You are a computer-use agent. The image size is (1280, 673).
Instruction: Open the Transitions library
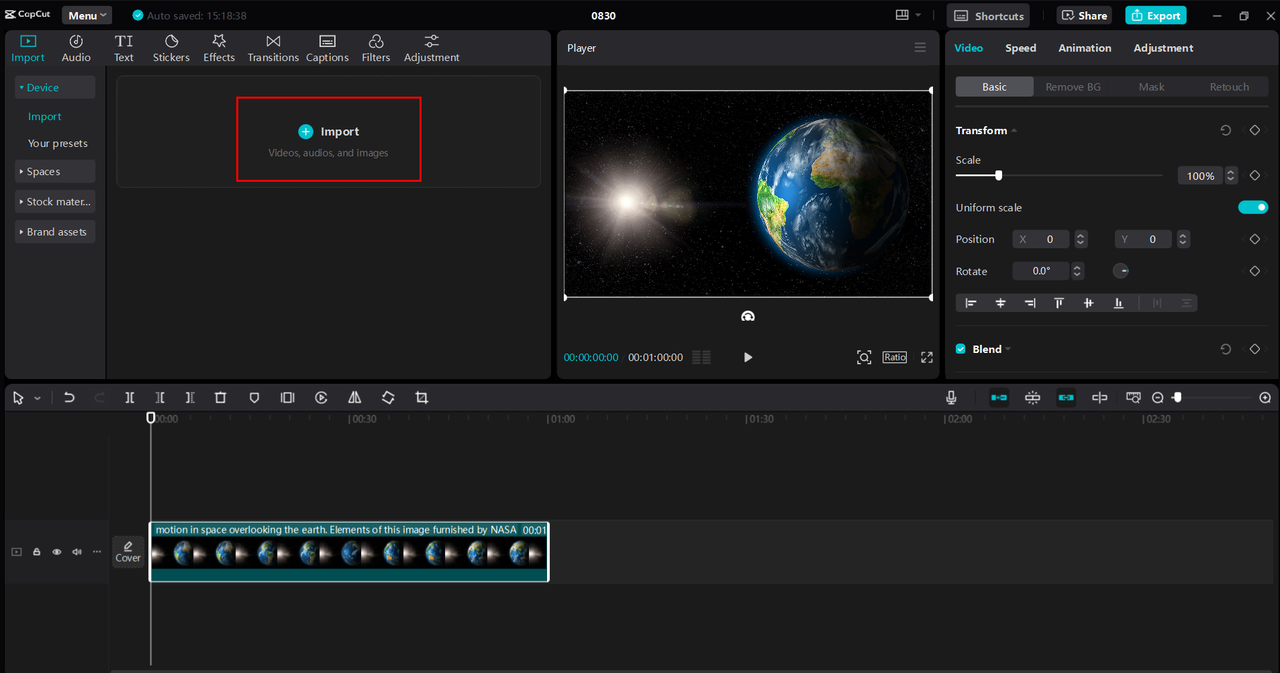tap(273, 48)
